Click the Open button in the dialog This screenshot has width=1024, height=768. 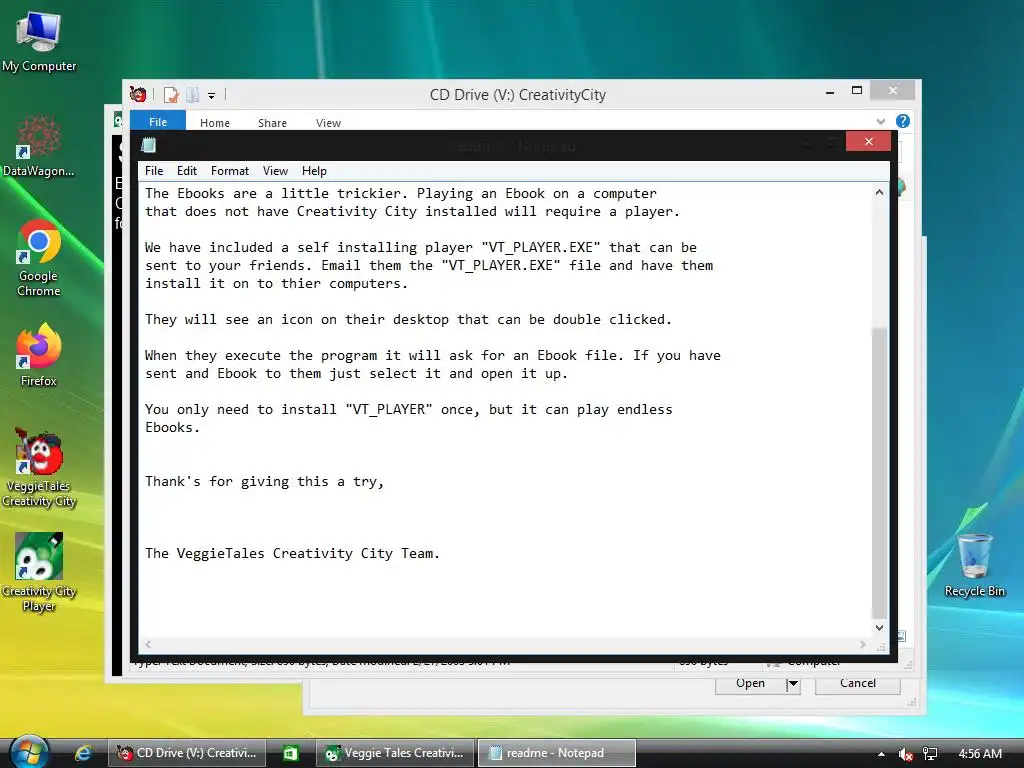pos(750,683)
